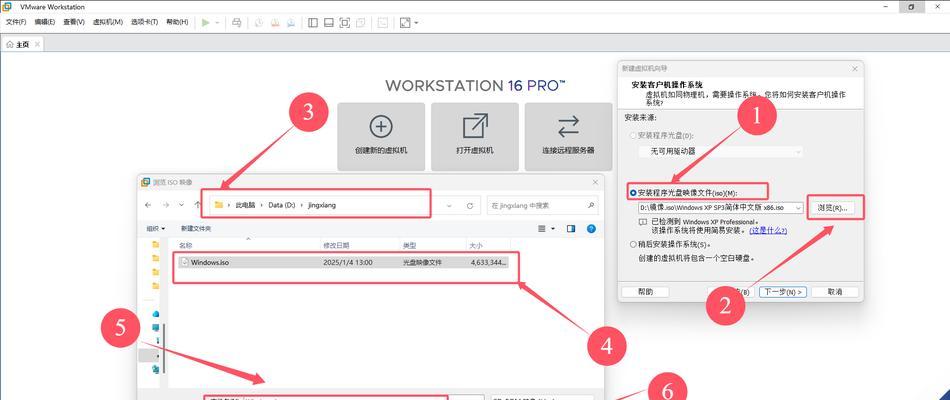This screenshot has width=950, height=400.
Task: Click the Unity mode toolbar icon
Action: coord(360,22)
